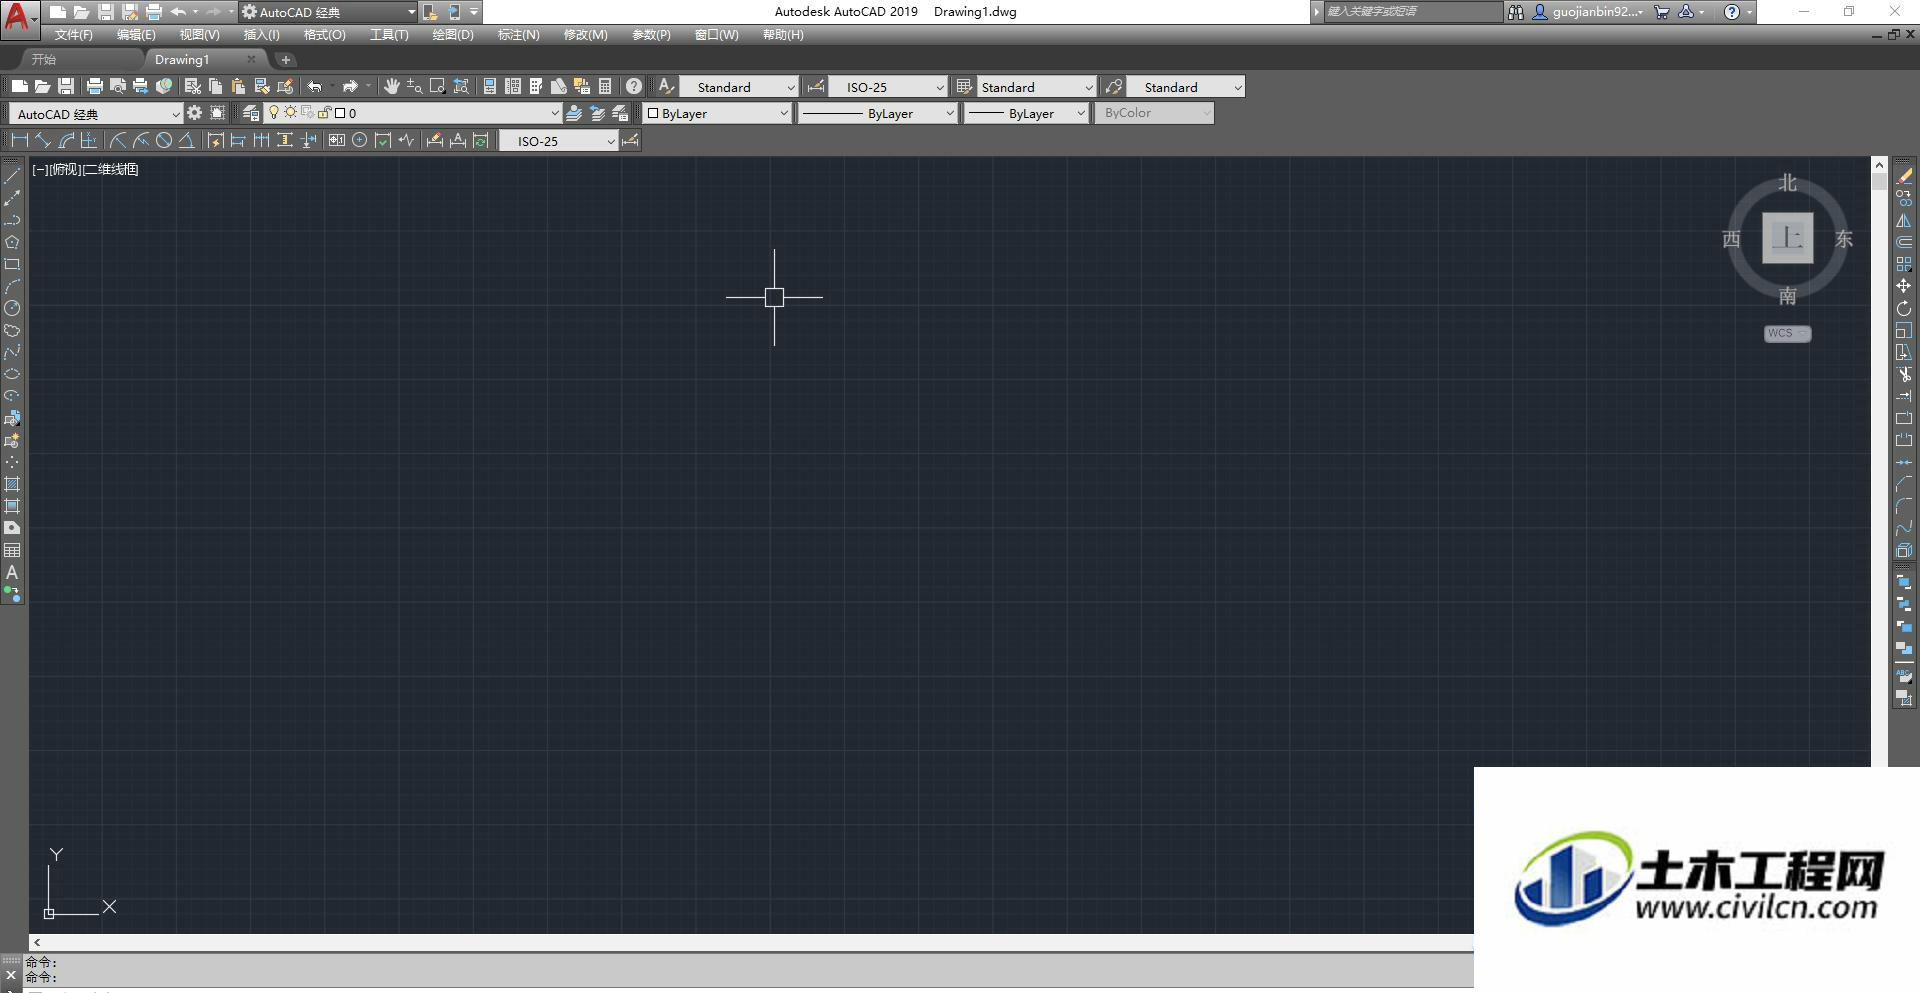Select the Offset modify tool
Image resolution: width=1920 pixels, height=993 pixels.
point(1904,242)
